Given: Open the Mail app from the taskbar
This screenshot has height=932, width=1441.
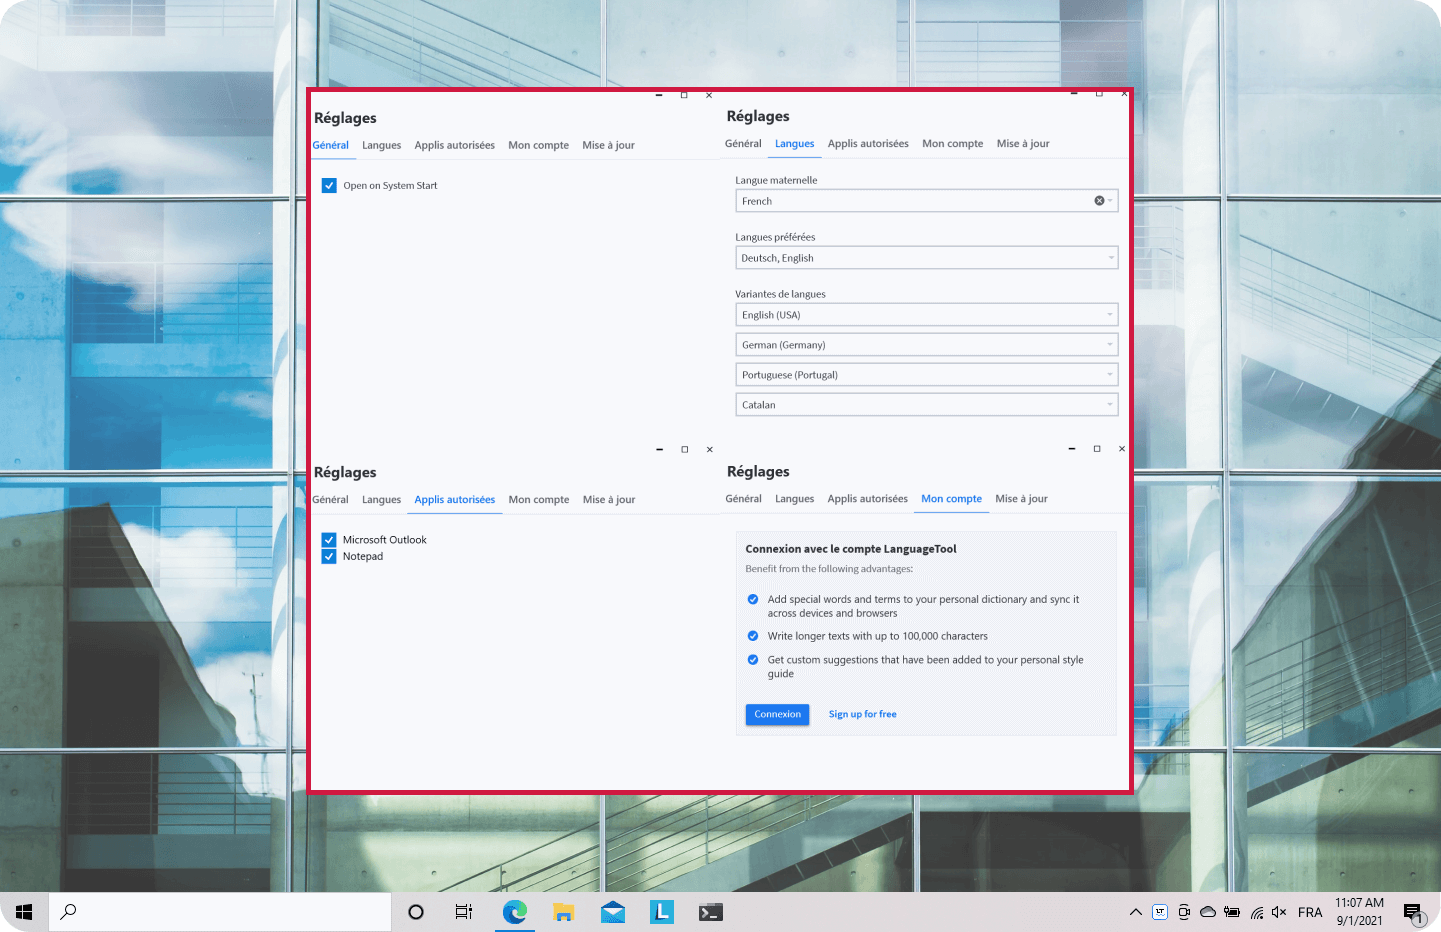Looking at the screenshot, I should pos(613,912).
